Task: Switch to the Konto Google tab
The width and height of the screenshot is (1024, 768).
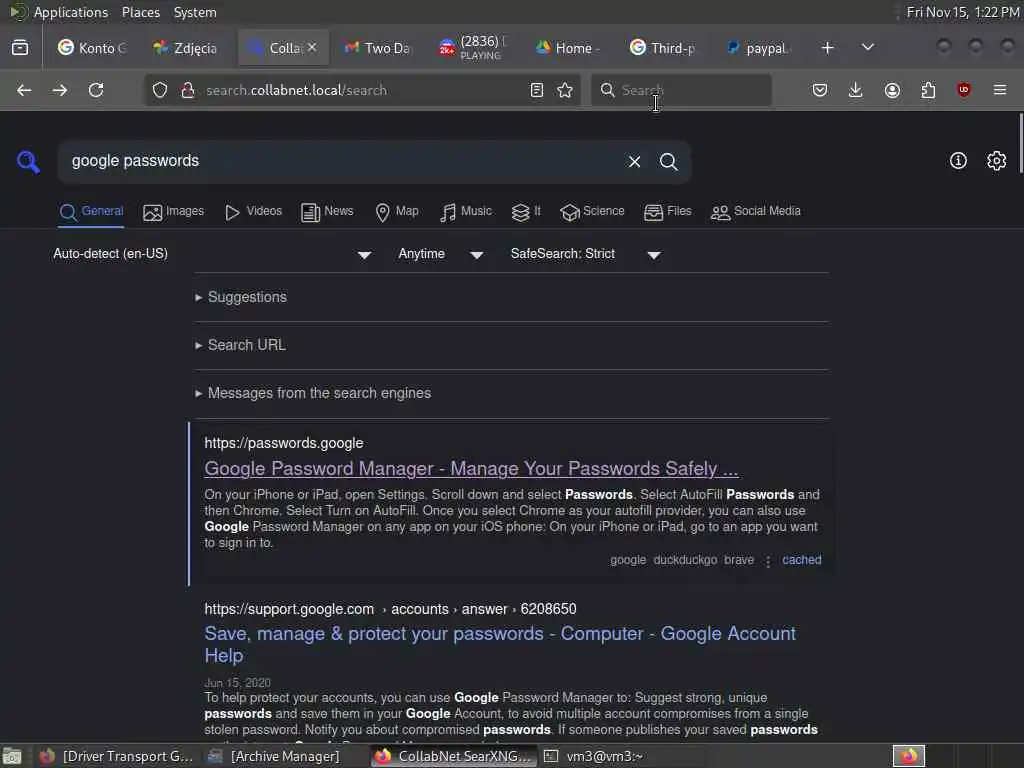Action: point(93,48)
